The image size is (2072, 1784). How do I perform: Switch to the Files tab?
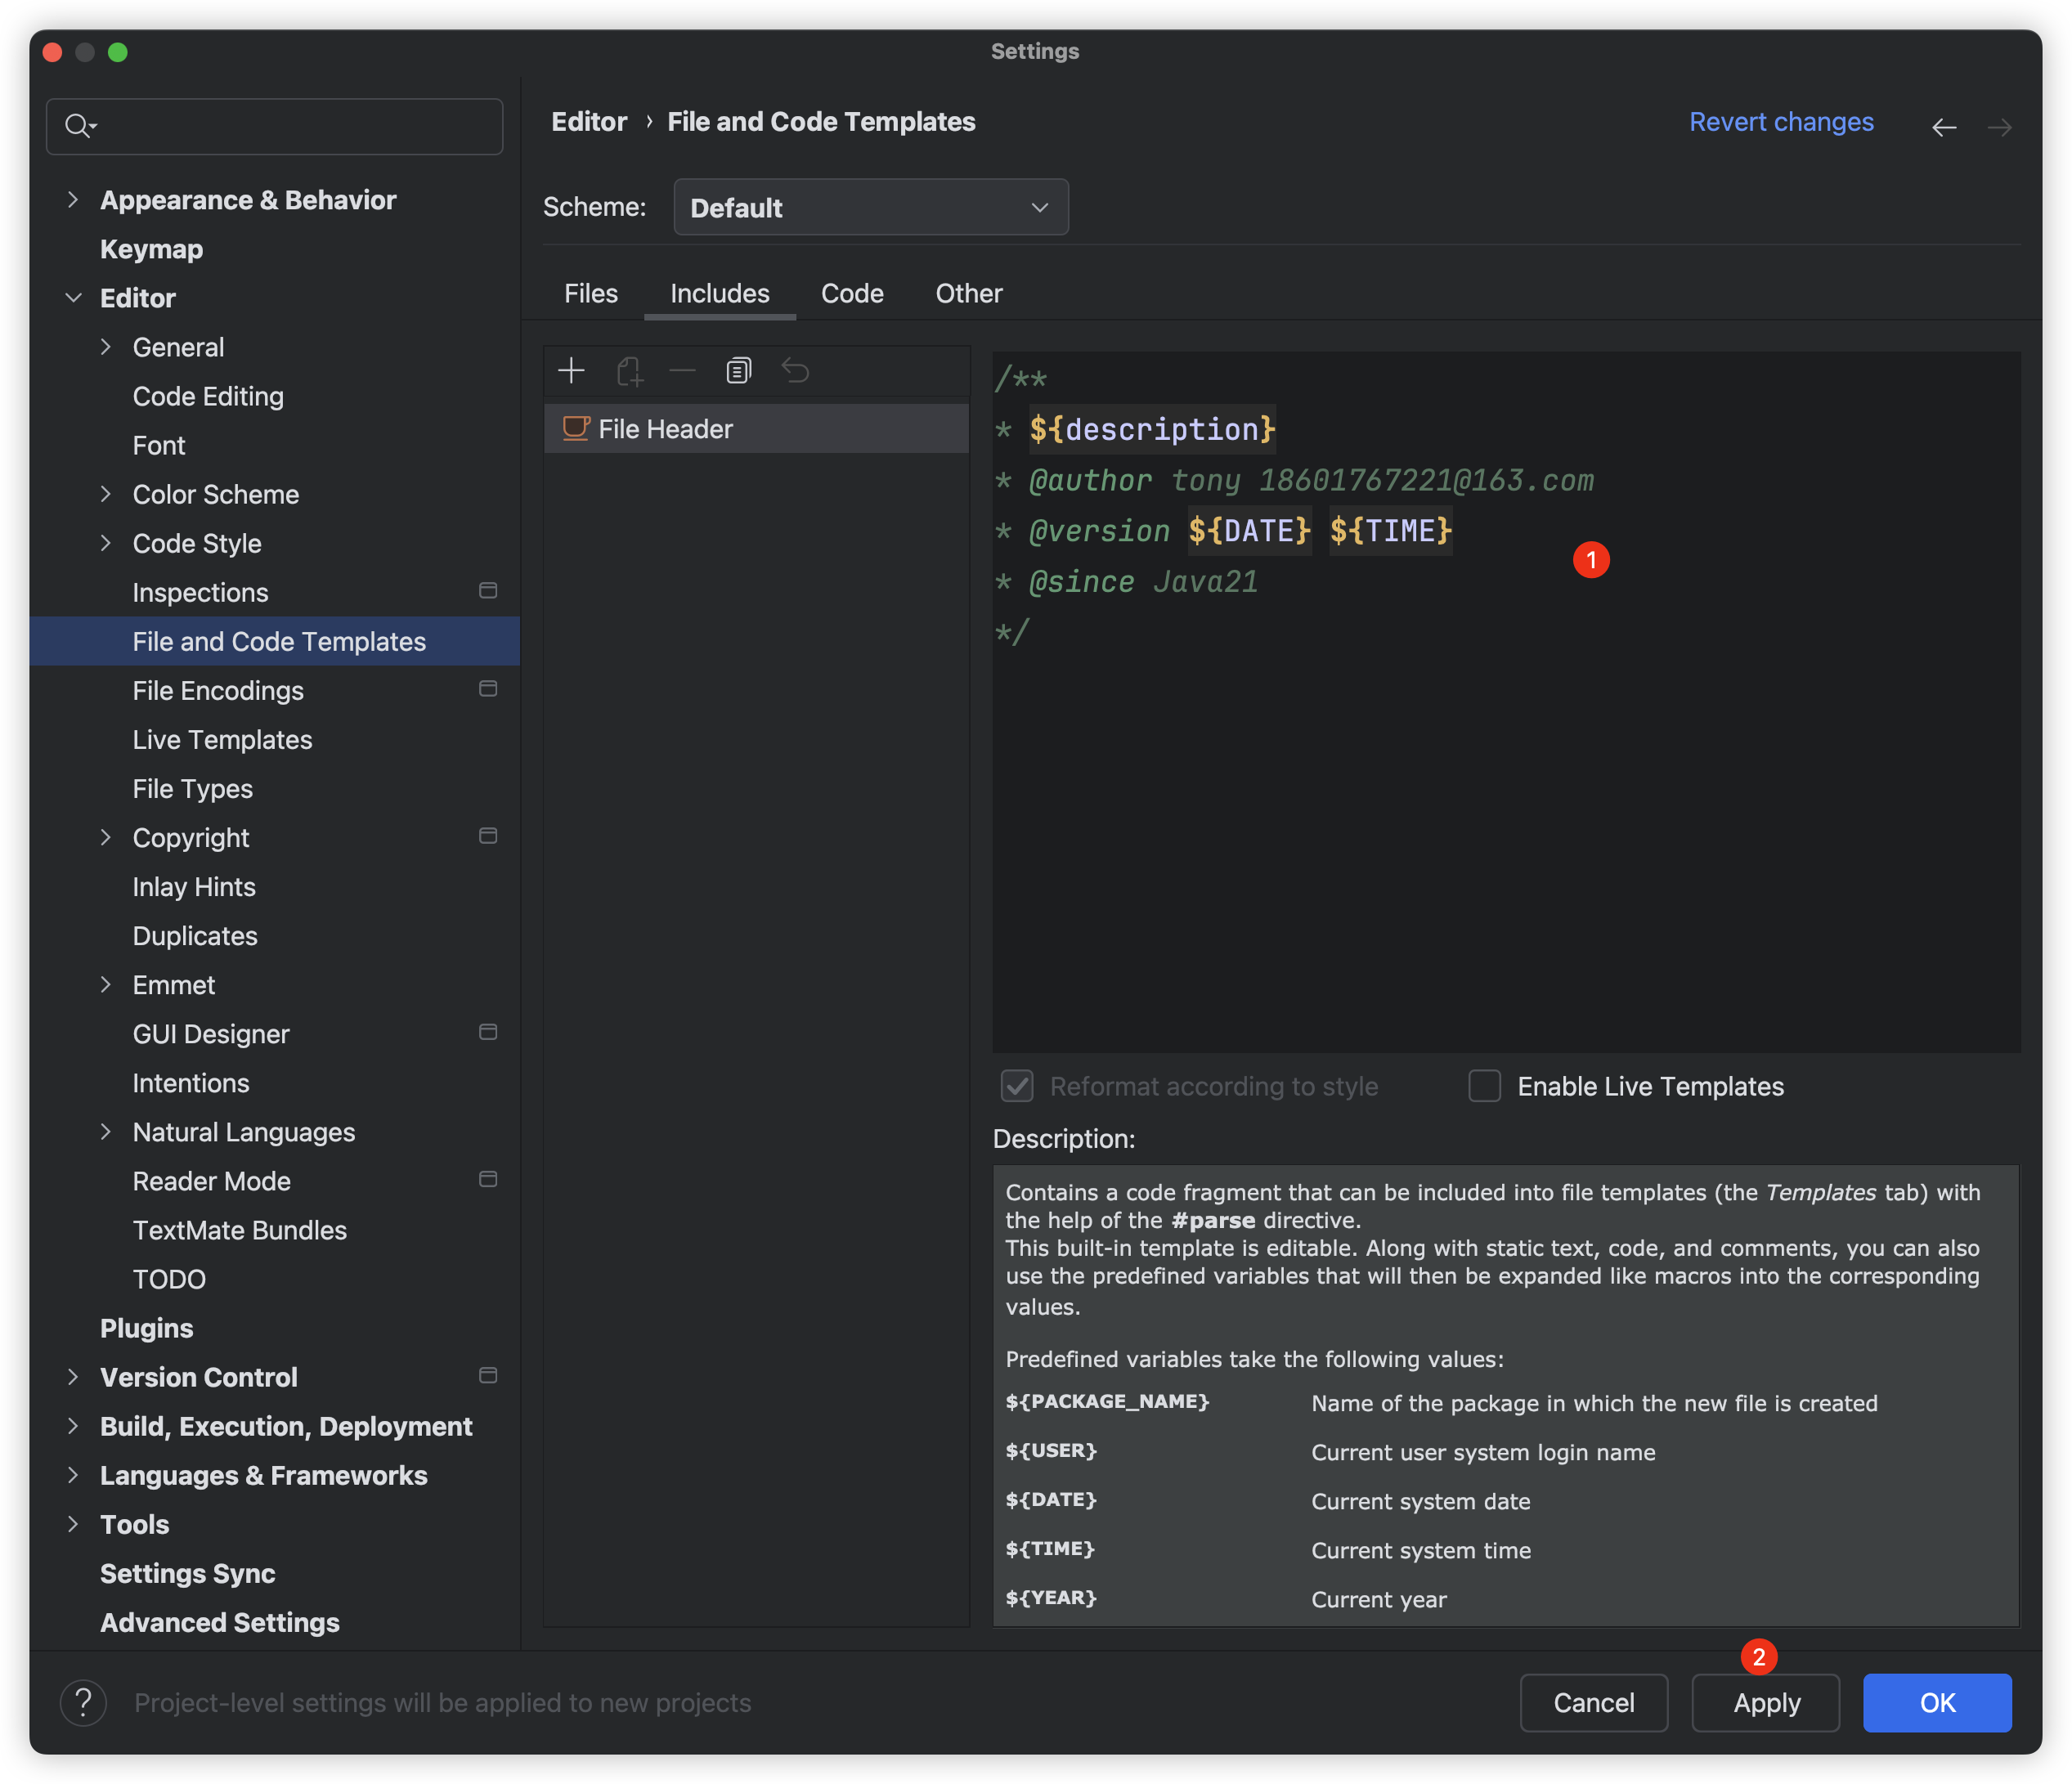click(x=590, y=293)
